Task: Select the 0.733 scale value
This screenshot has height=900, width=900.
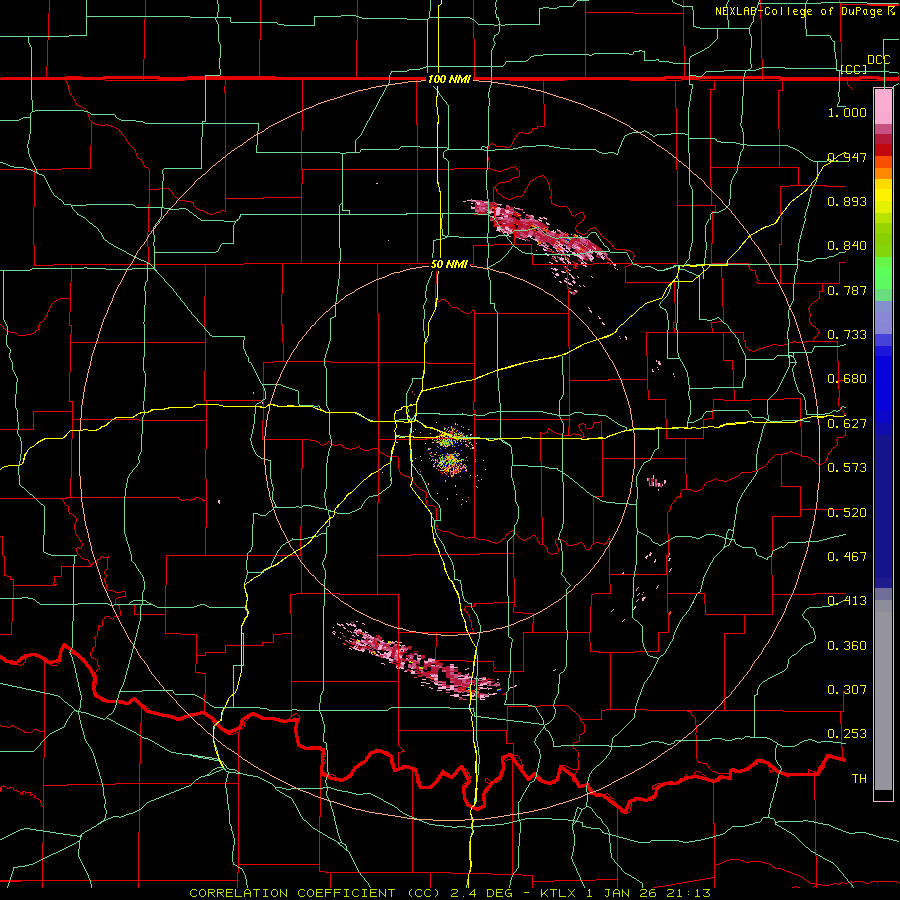Action: point(847,335)
